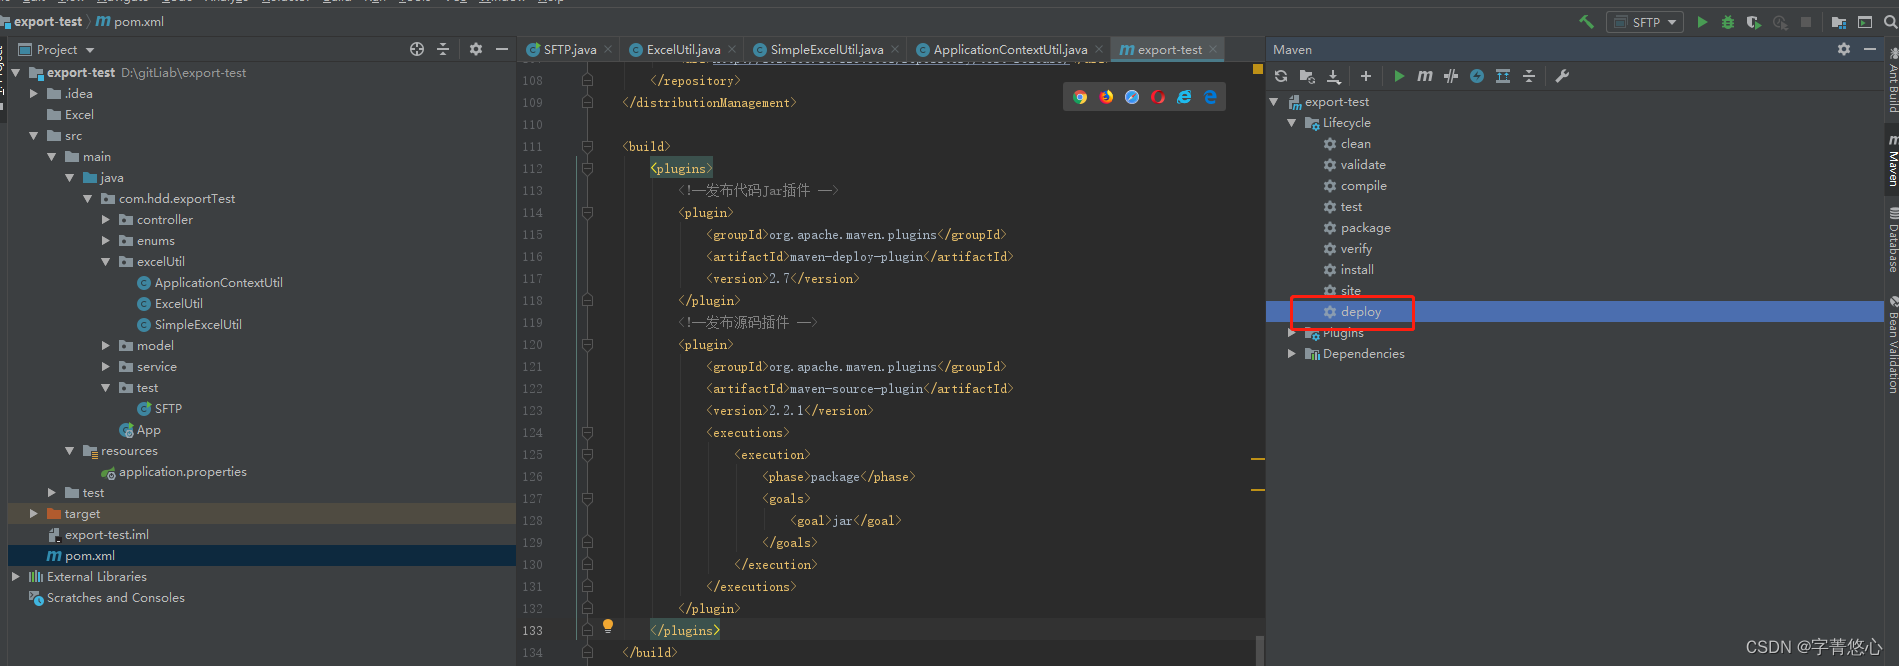The image size is (1899, 666).
Task: Open in Firefox browser icon
Action: pos(1106,97)
